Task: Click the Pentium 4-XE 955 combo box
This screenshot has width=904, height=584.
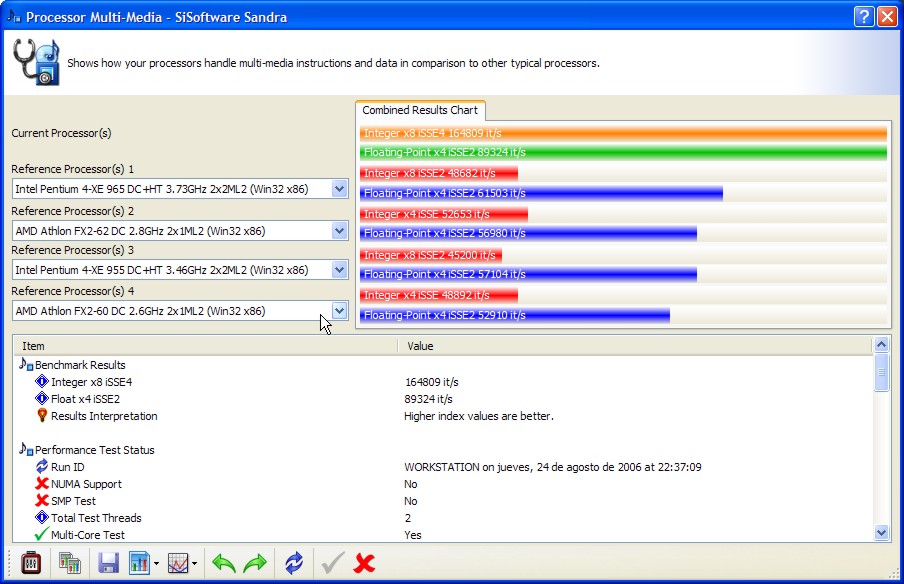Action: pos(180,269)
